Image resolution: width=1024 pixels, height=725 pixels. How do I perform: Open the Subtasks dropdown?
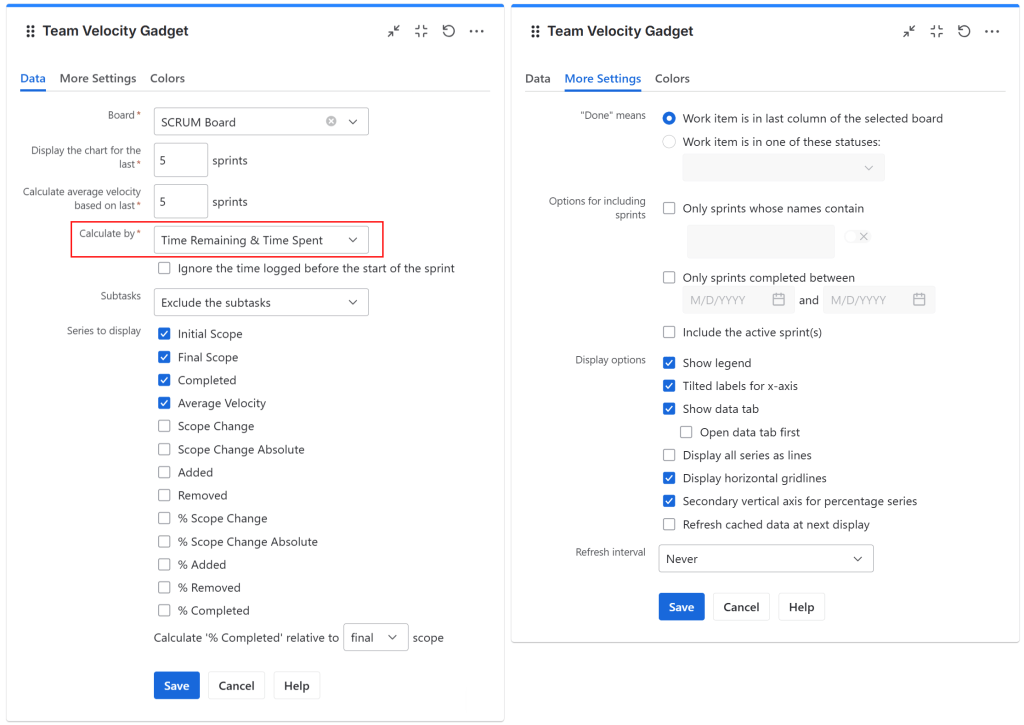[x=261, y=302]
